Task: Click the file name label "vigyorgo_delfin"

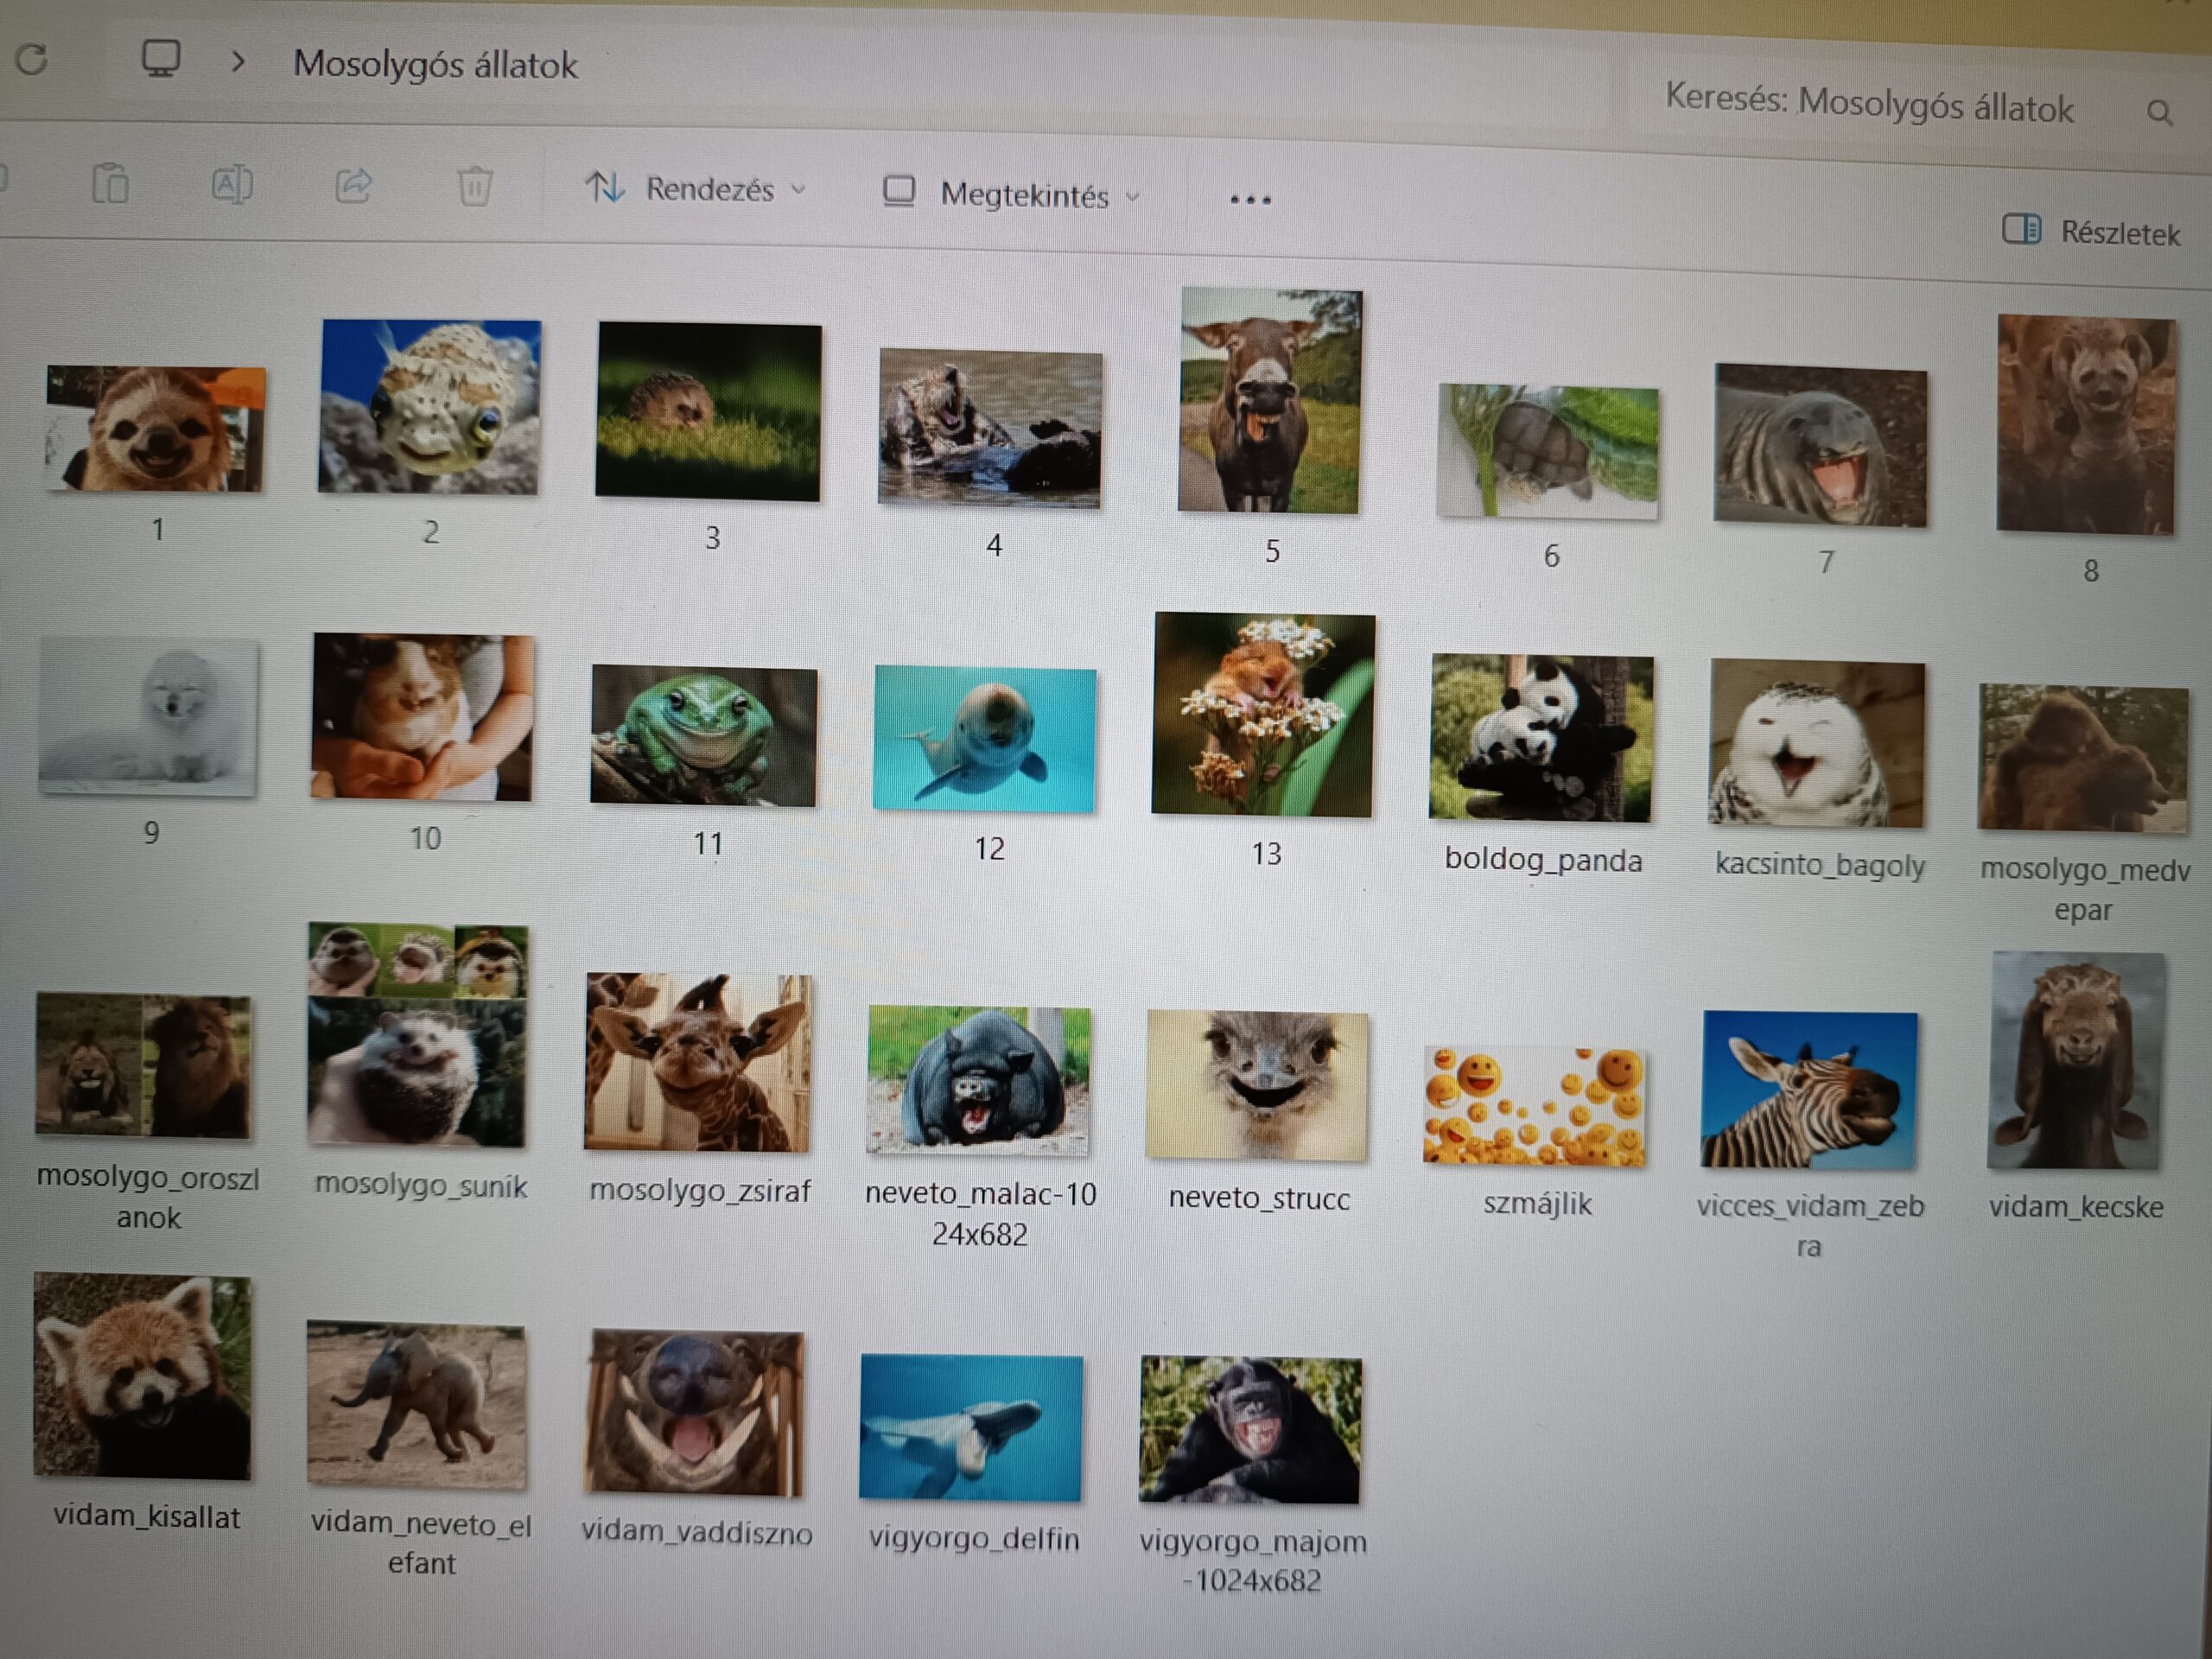Action: tap(974, 1539)
